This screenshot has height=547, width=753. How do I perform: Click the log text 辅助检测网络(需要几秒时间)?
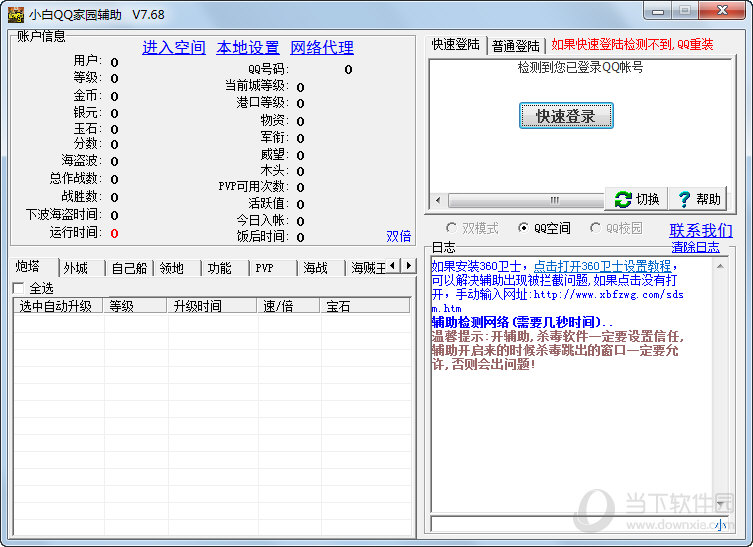click(x=522, y=322)
